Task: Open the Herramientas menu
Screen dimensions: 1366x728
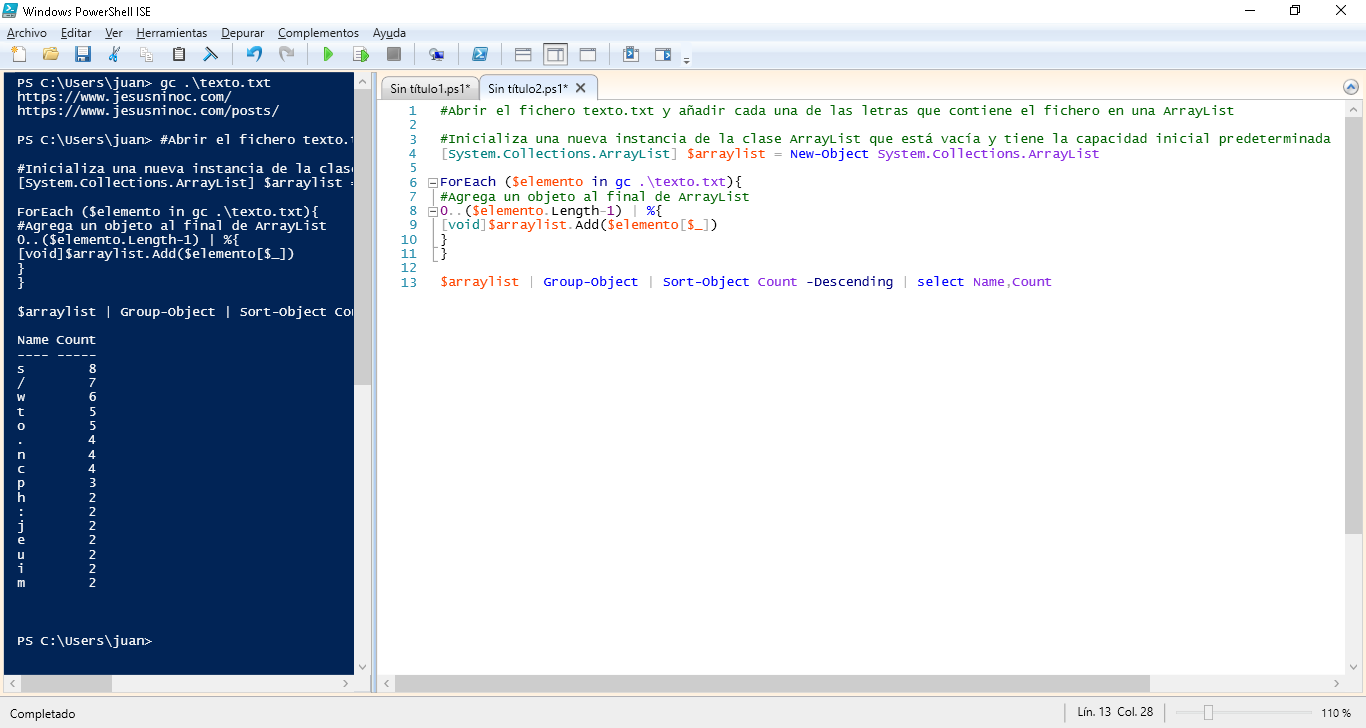Action: [x=172, y=33]
